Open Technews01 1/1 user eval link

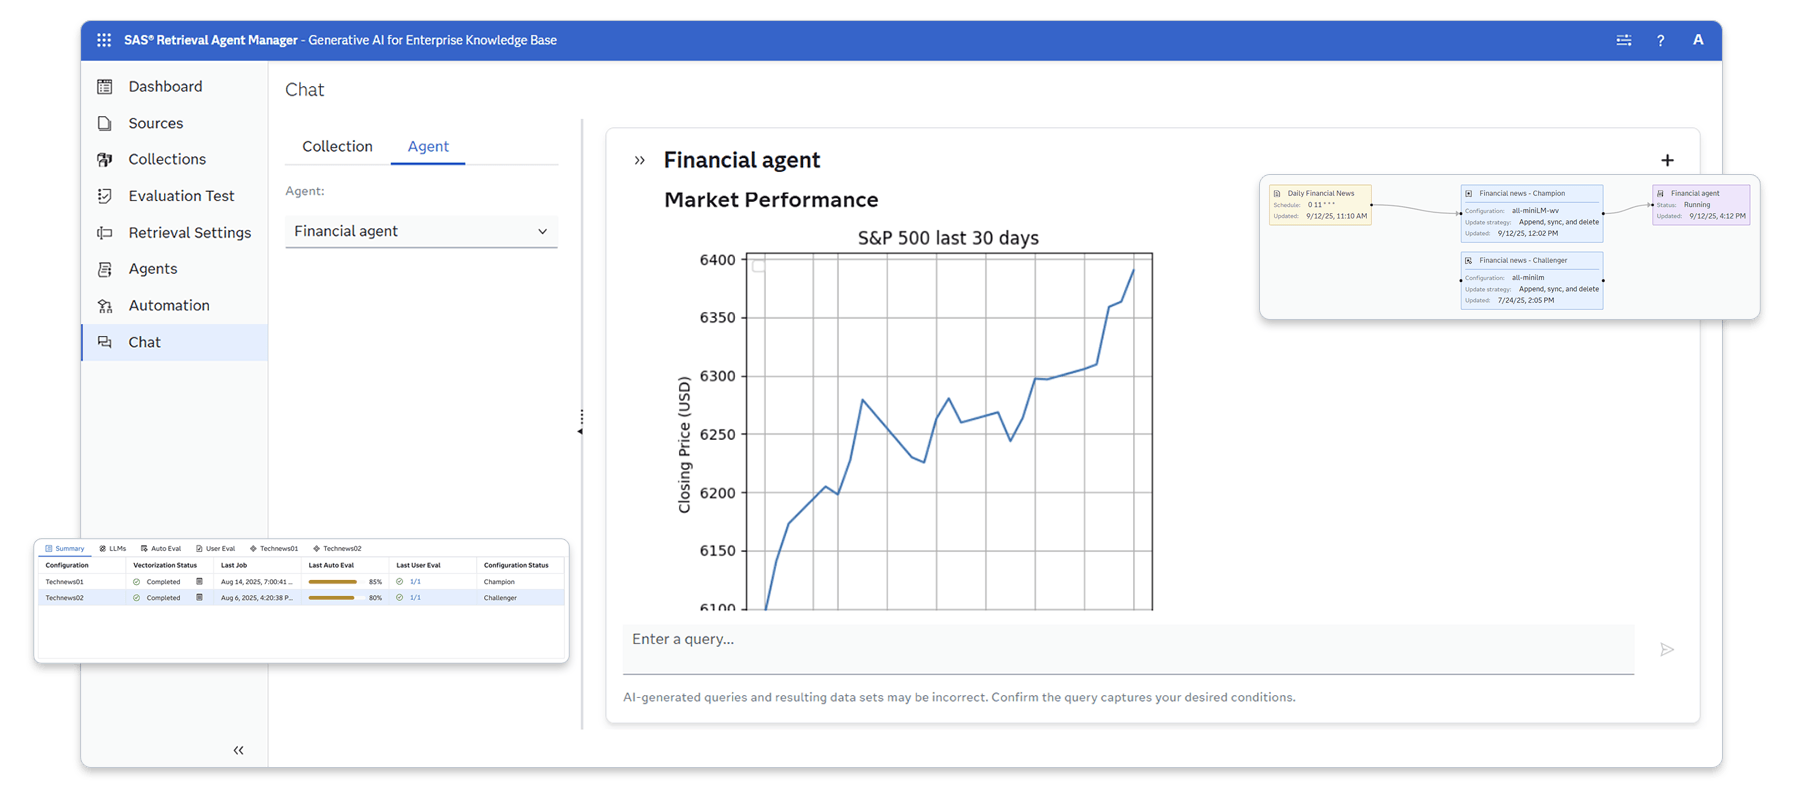point(415,581)
